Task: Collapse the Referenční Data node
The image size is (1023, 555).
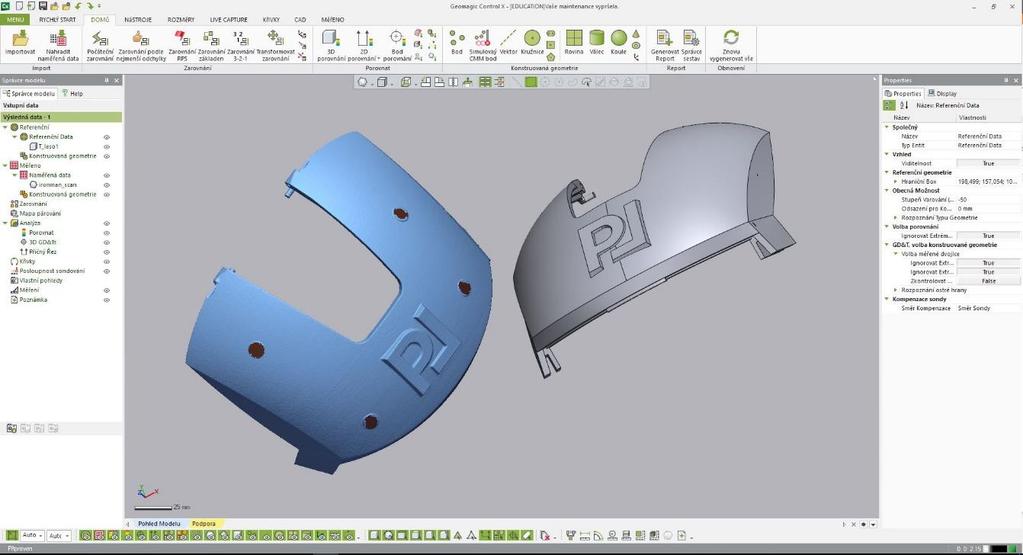Action: click(x=14, y=137)
